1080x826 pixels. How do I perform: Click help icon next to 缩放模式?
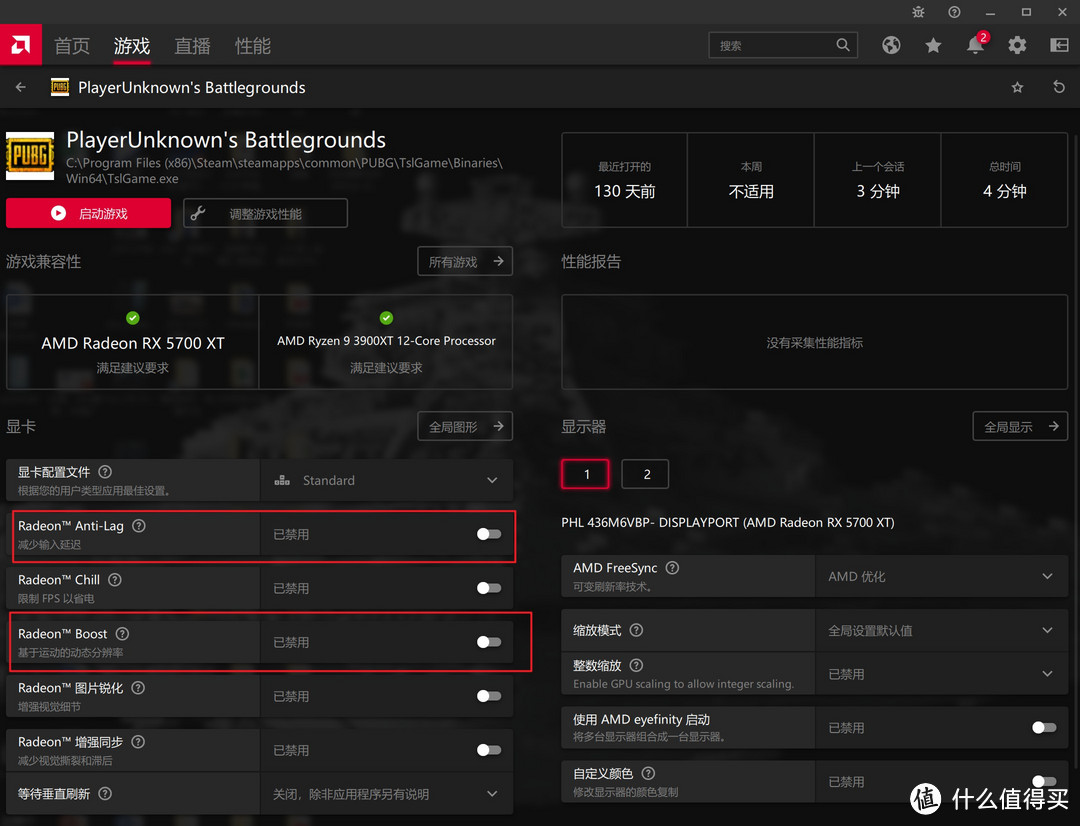(x=636, y=630)
